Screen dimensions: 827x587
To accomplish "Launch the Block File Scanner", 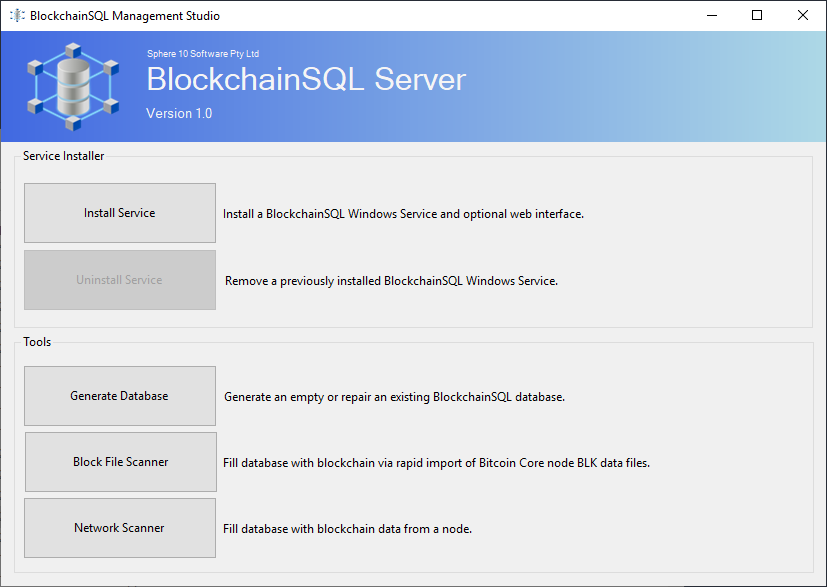I will tap(121, 462).
